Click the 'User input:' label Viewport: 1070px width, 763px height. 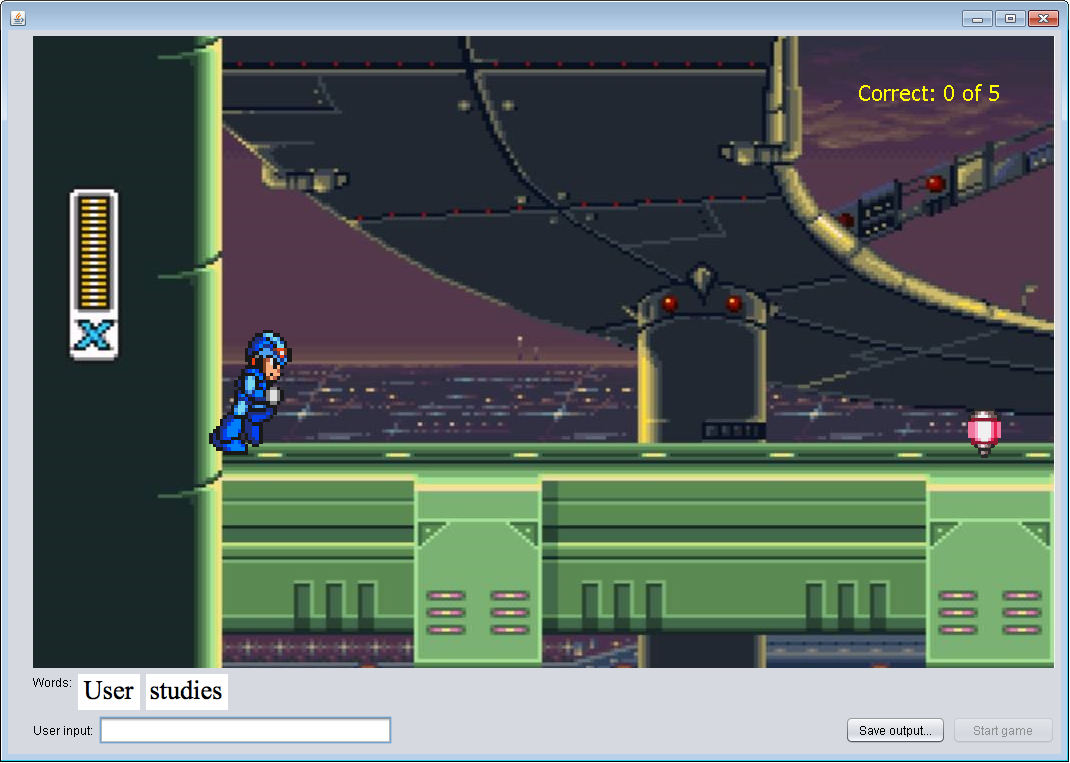click(x=63, y=730)
